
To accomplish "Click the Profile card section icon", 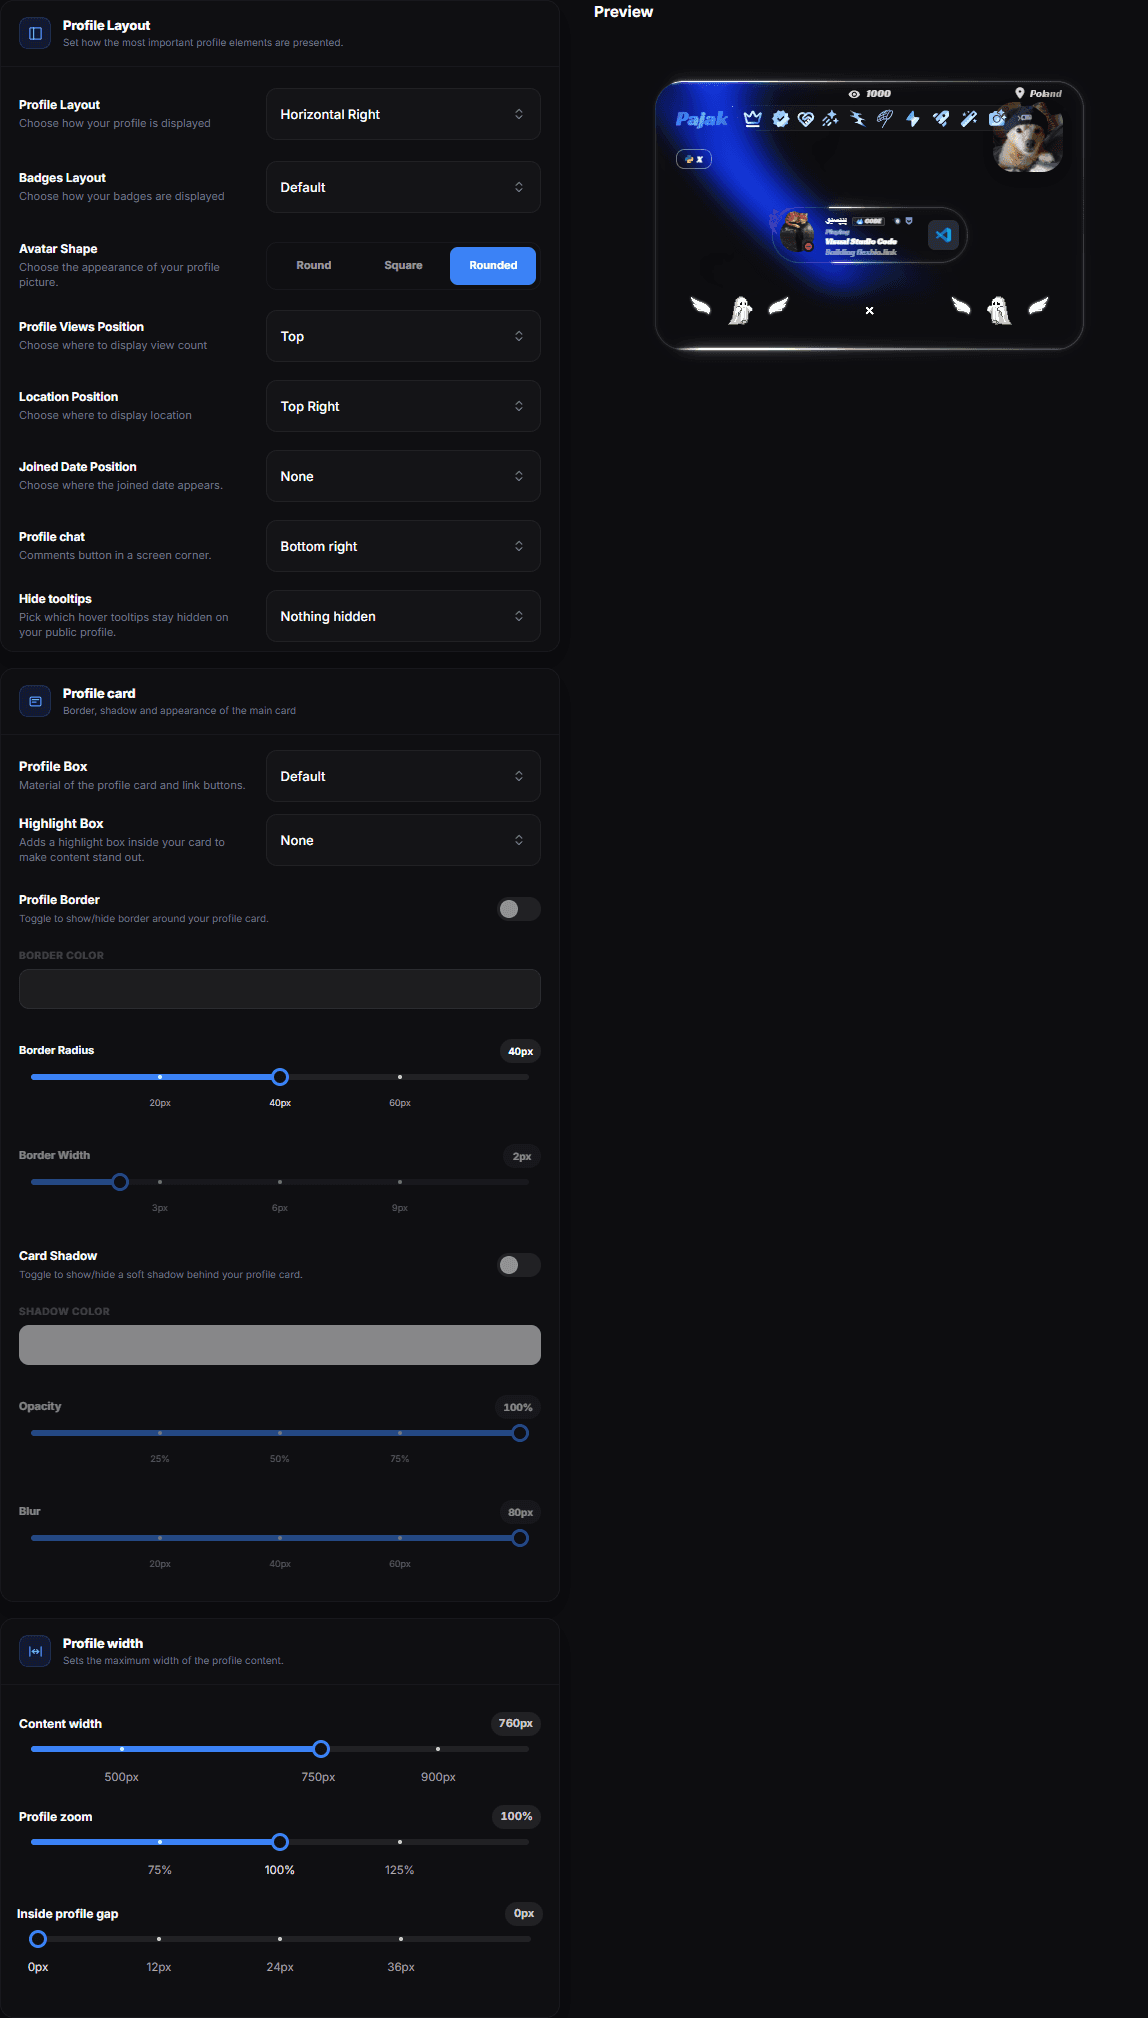I will (35, 701).
